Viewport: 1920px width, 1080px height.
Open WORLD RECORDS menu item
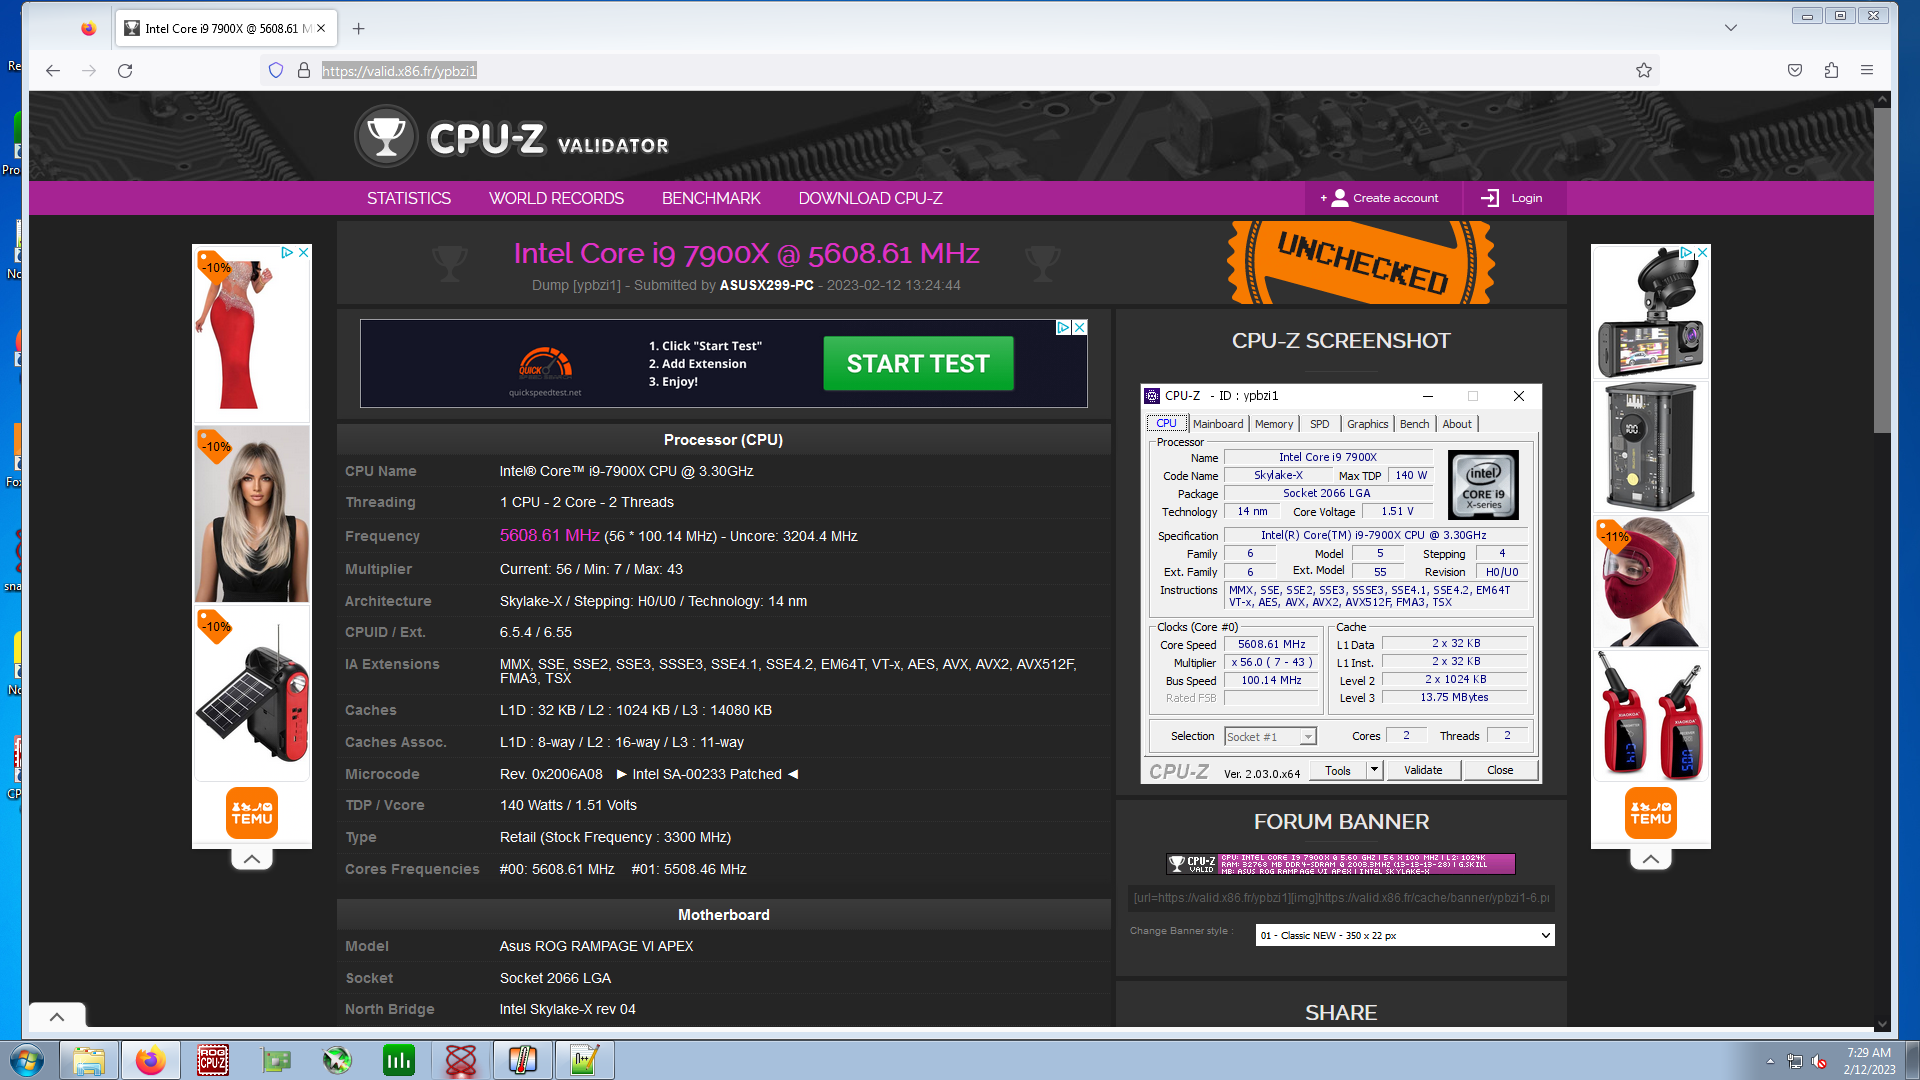tap(556, 198)
